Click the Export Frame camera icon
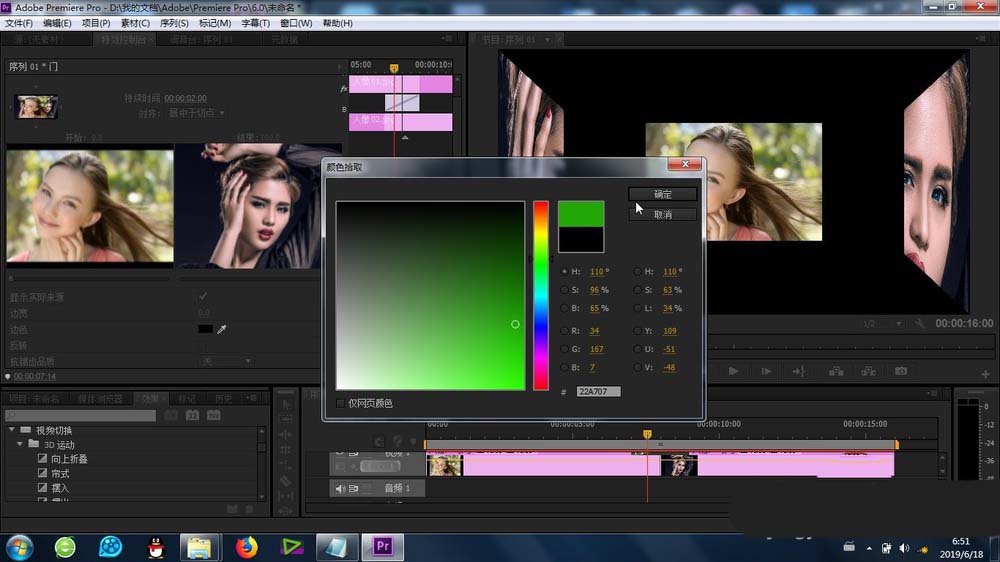Image resolution: width=1000 pixels, height=562 pixels. (901, 371)
